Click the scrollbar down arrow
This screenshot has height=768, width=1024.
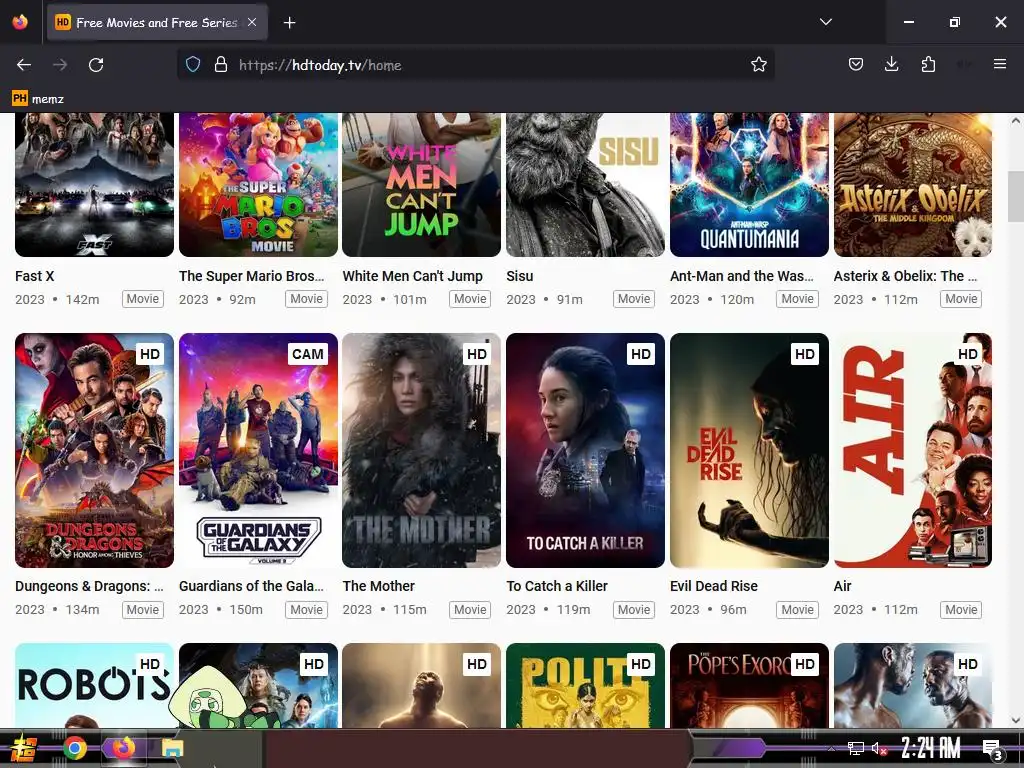1016,720
